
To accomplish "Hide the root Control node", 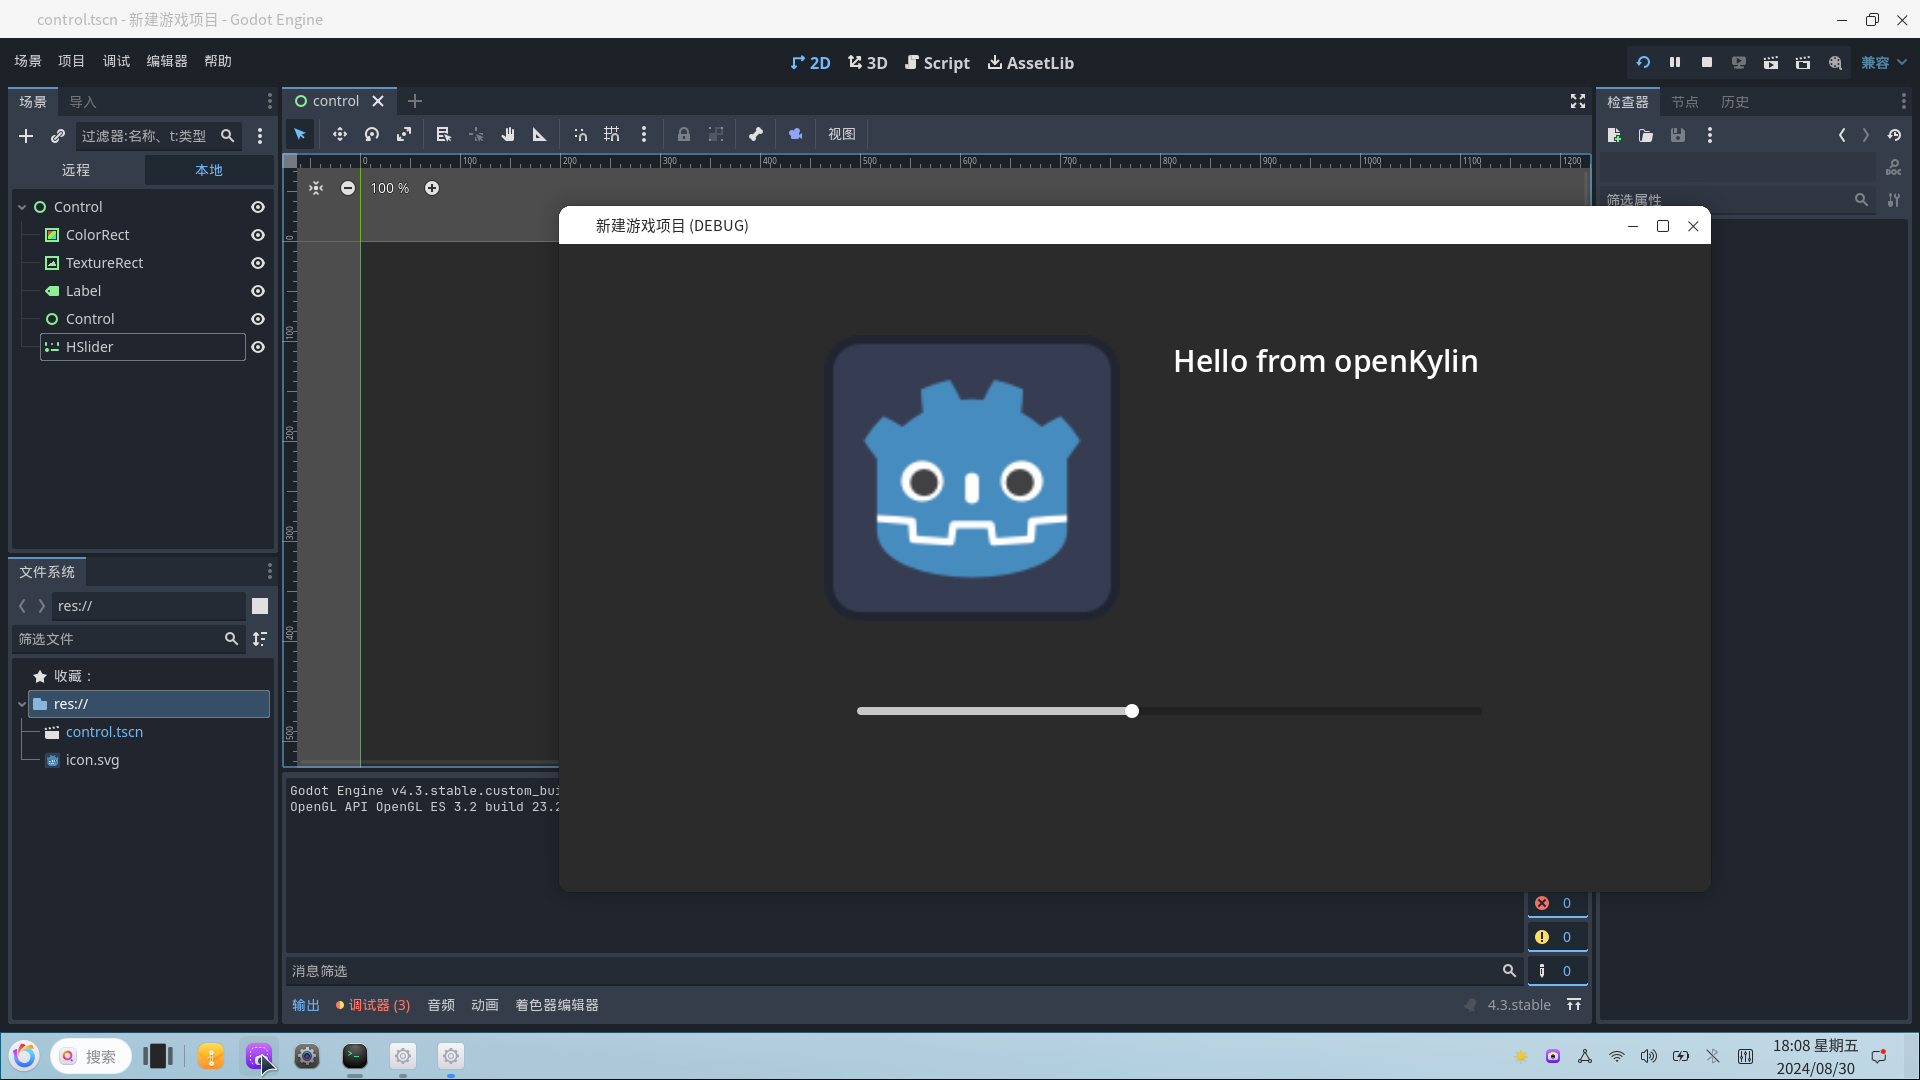I will pyautogui.click(x=258, y=207).
